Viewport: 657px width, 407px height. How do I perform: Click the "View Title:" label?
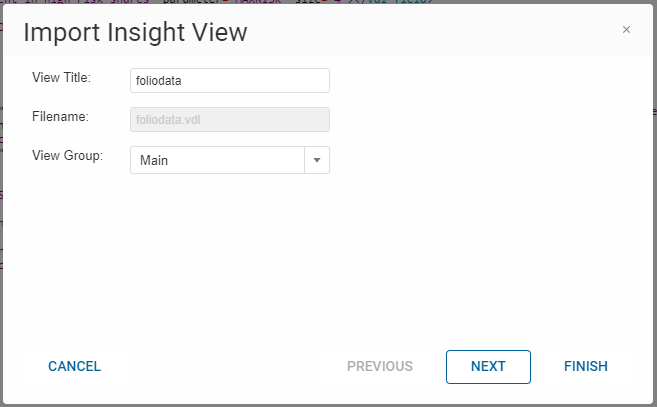pyautogui.click(x=62, y=77)
